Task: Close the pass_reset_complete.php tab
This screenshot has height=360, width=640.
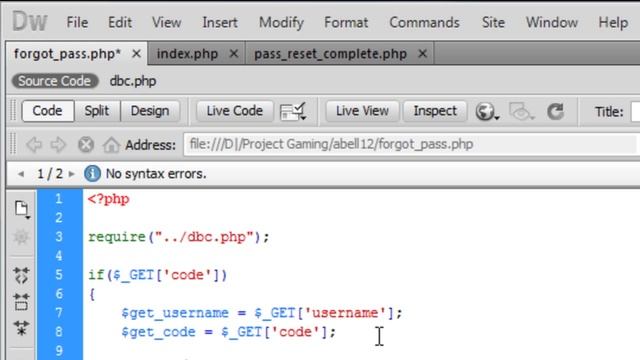Action: click(x=423, y=53)
